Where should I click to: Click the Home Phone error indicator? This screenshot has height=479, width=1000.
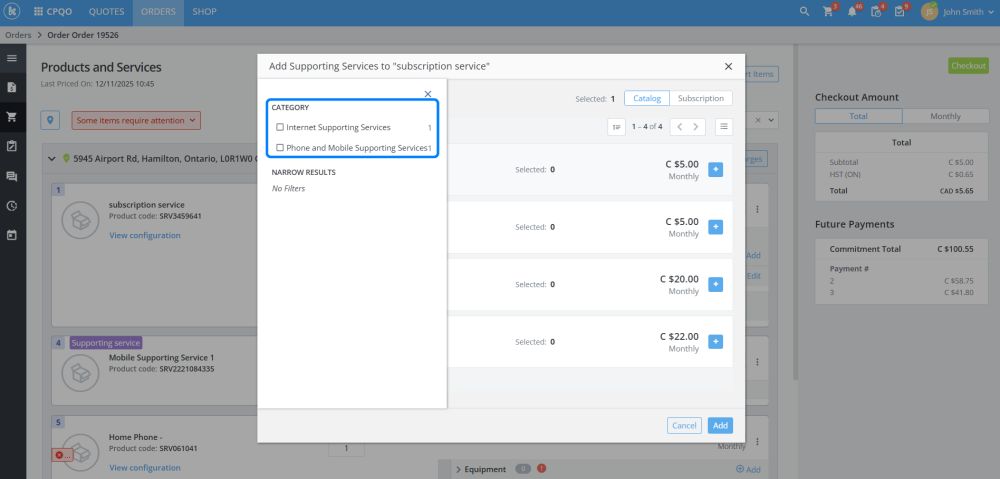[x=62, y=455]
